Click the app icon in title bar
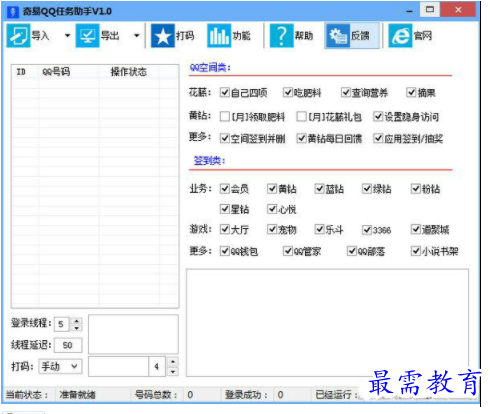This screenshot has height=414, width=490. 13,11
